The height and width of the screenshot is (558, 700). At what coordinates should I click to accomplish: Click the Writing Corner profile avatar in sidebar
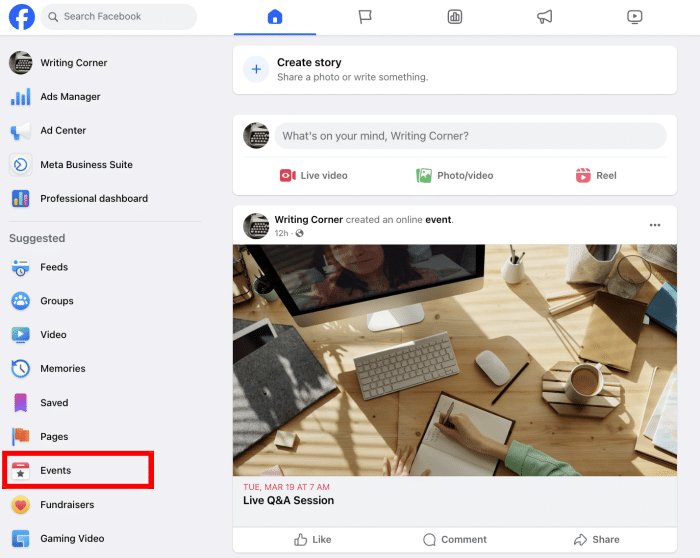click(x=21, y=62)
